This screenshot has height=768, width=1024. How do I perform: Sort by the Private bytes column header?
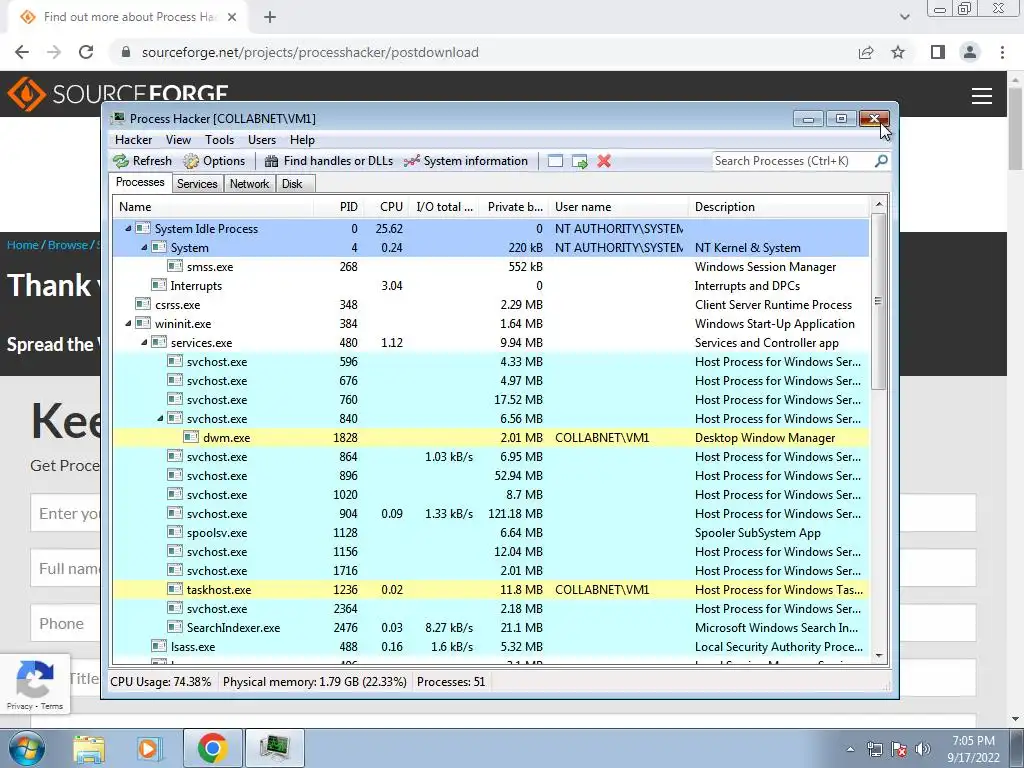tap(514, 207)
